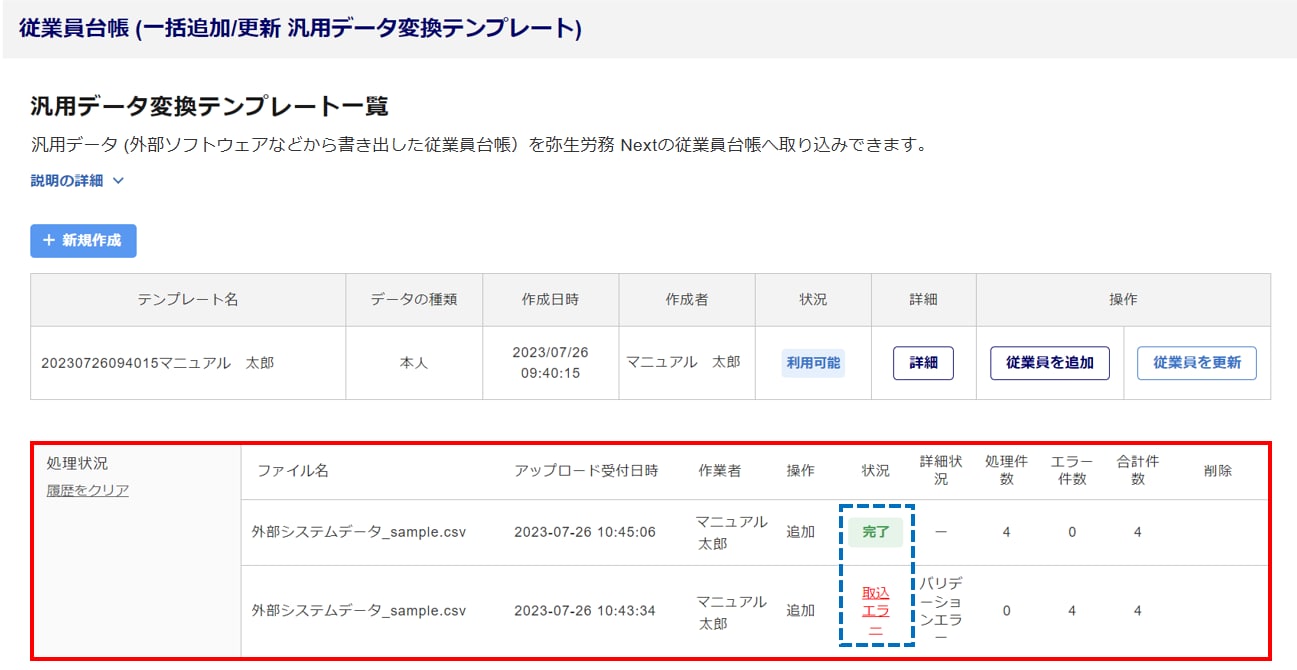The width and height of the screenshot is (1297, 670).
Task: Click the 作成者 column header
Action: coord(687,300)
